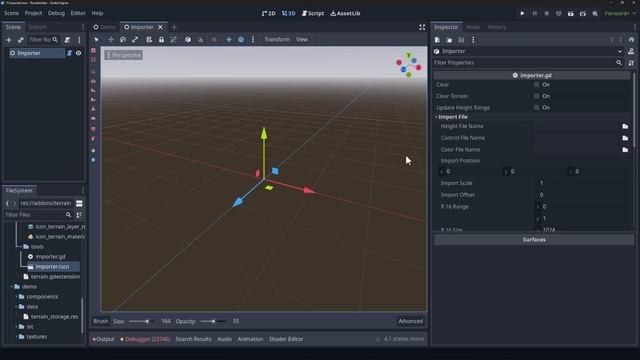Click the Filter Properties search field
640x360 pixels.
click(x=528, y=63)
